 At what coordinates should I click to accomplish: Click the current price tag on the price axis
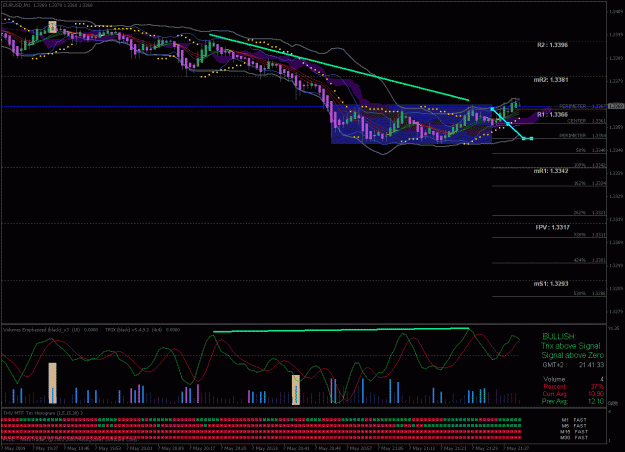coord(616,106)
